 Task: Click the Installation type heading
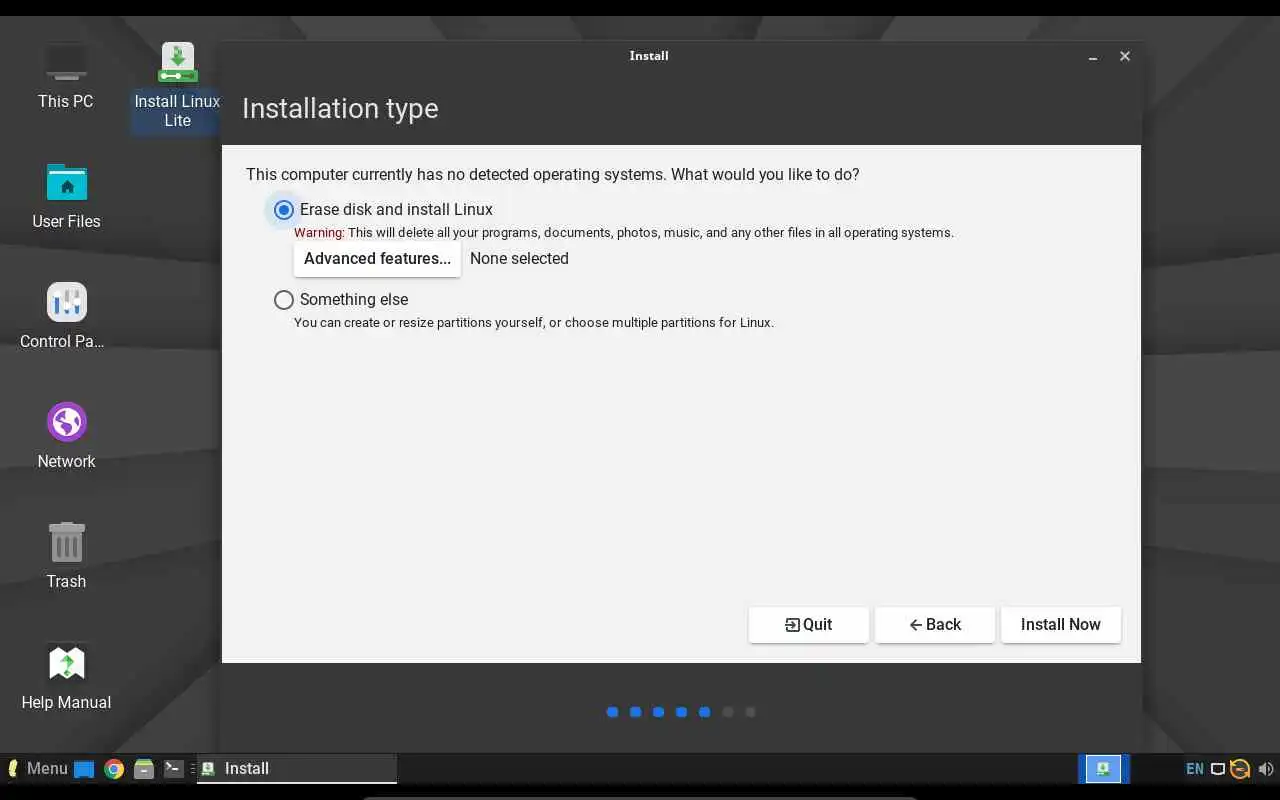340,109
